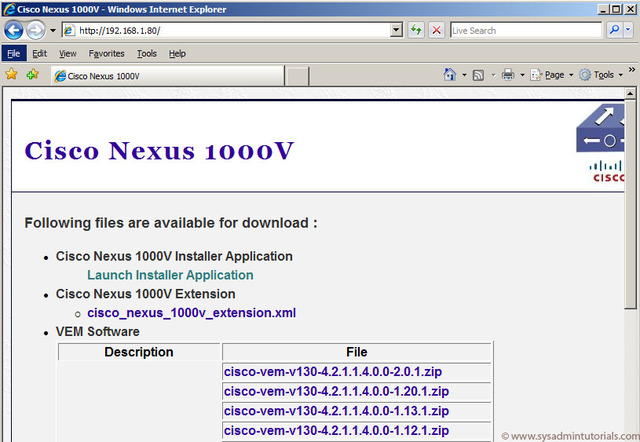Click the VEM Software list item

[x=98, y=331]
